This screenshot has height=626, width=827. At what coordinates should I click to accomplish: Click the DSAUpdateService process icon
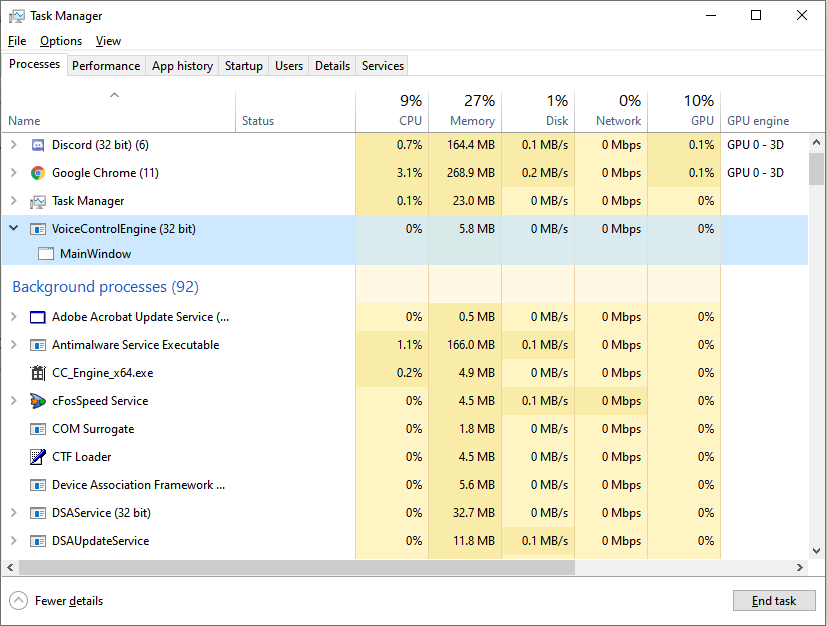tap(38, 541)
